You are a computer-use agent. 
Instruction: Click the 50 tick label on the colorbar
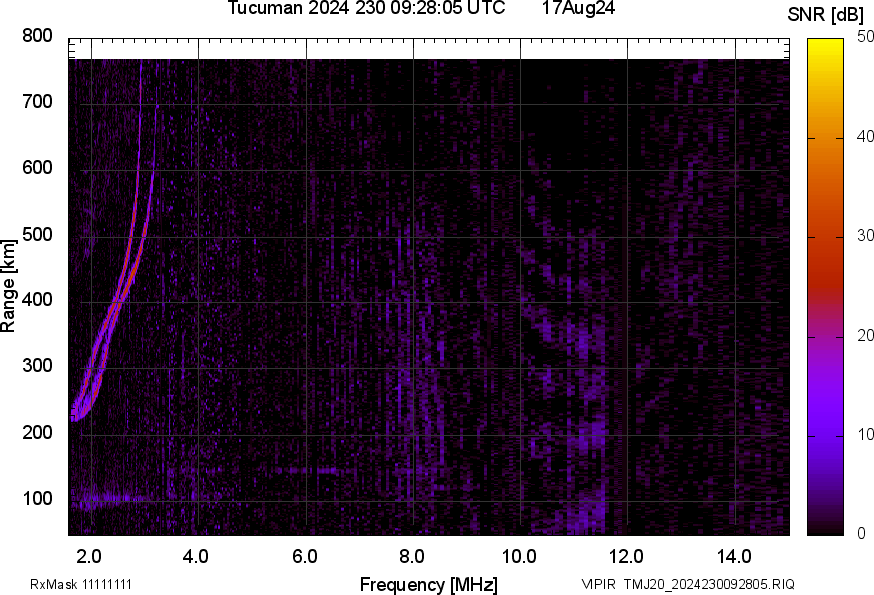pyautogui.click(x=865, y=38)
